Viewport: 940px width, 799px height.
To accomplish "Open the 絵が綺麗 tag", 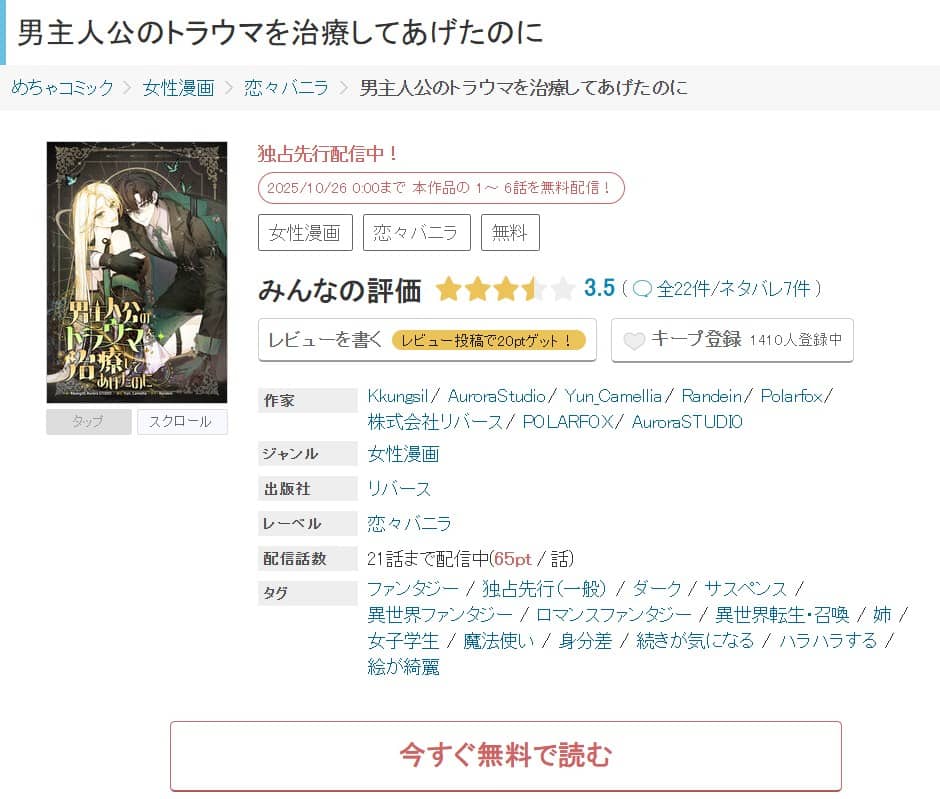I will 403,667.
